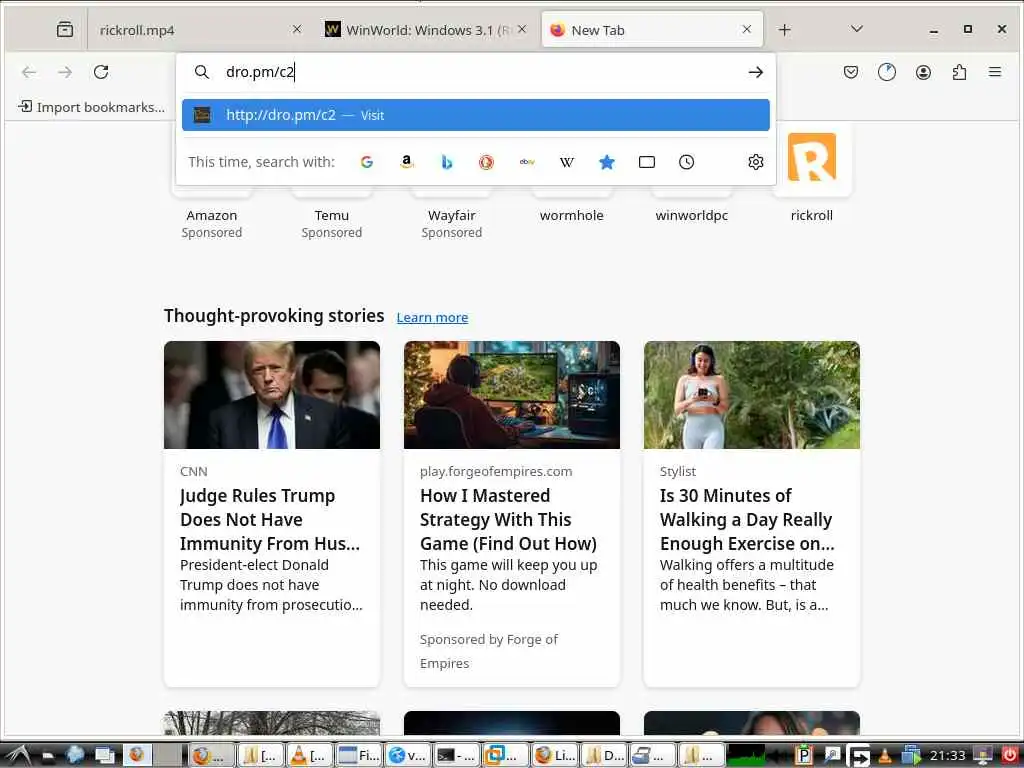Open the Pocket save icon
This screenshot has width=1024, height=768.
click(x=850, y=72)
